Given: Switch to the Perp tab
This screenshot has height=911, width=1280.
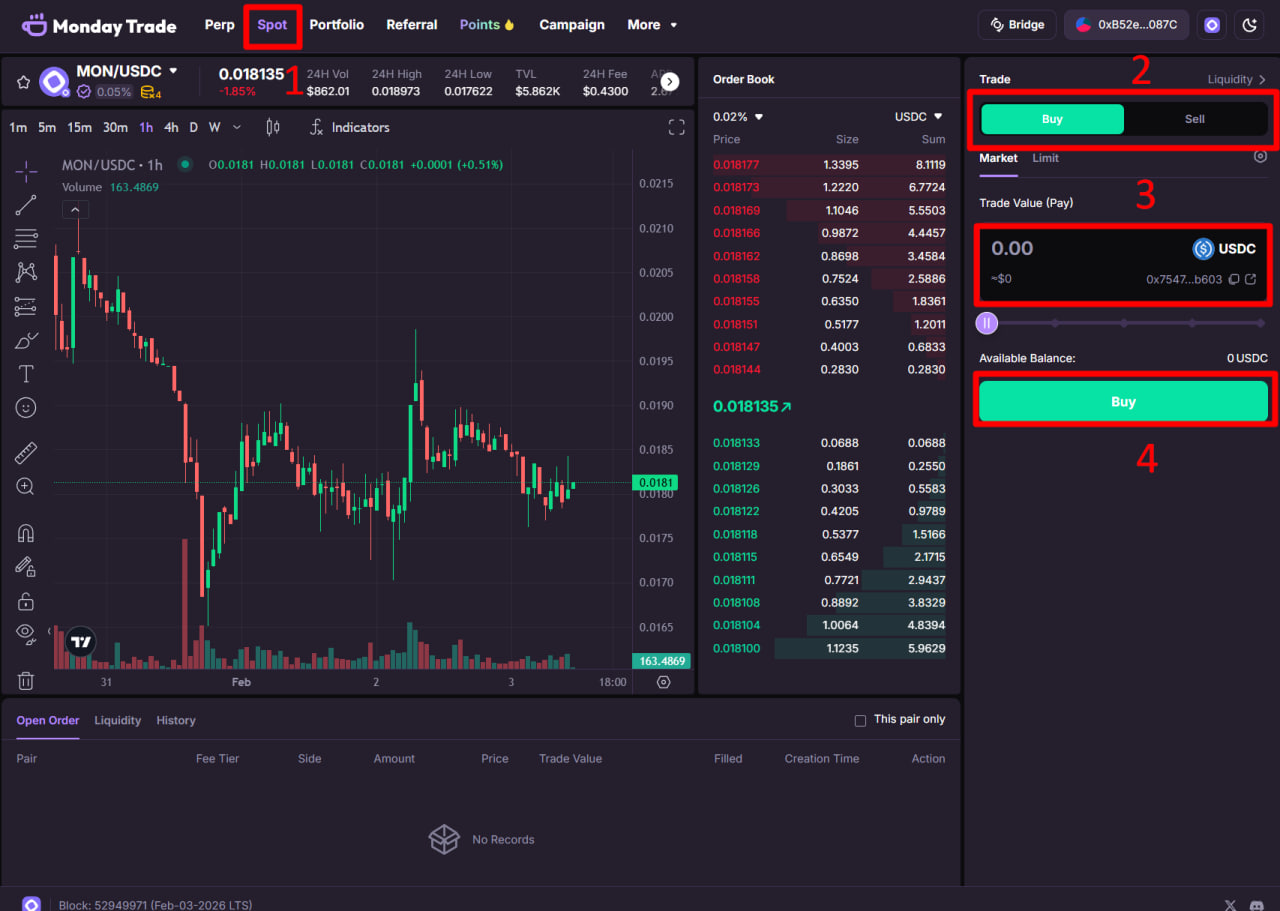Looking at the screenshot, I should point(219,25).
